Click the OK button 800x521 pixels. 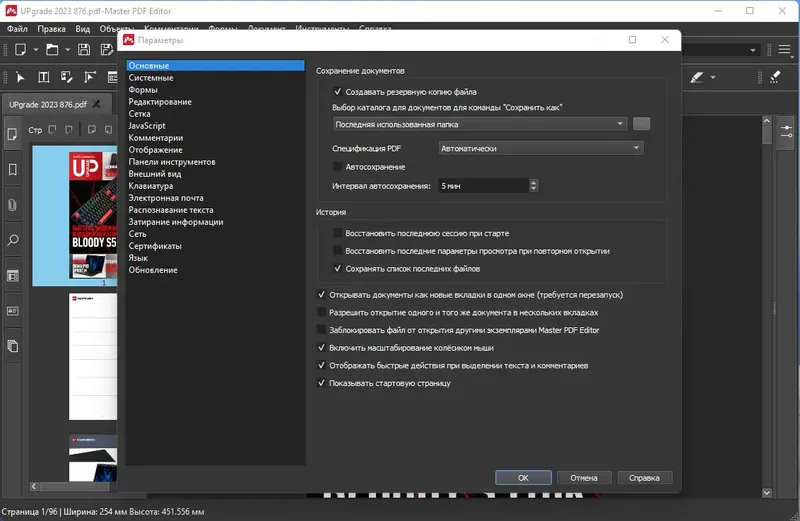point(523,478)
